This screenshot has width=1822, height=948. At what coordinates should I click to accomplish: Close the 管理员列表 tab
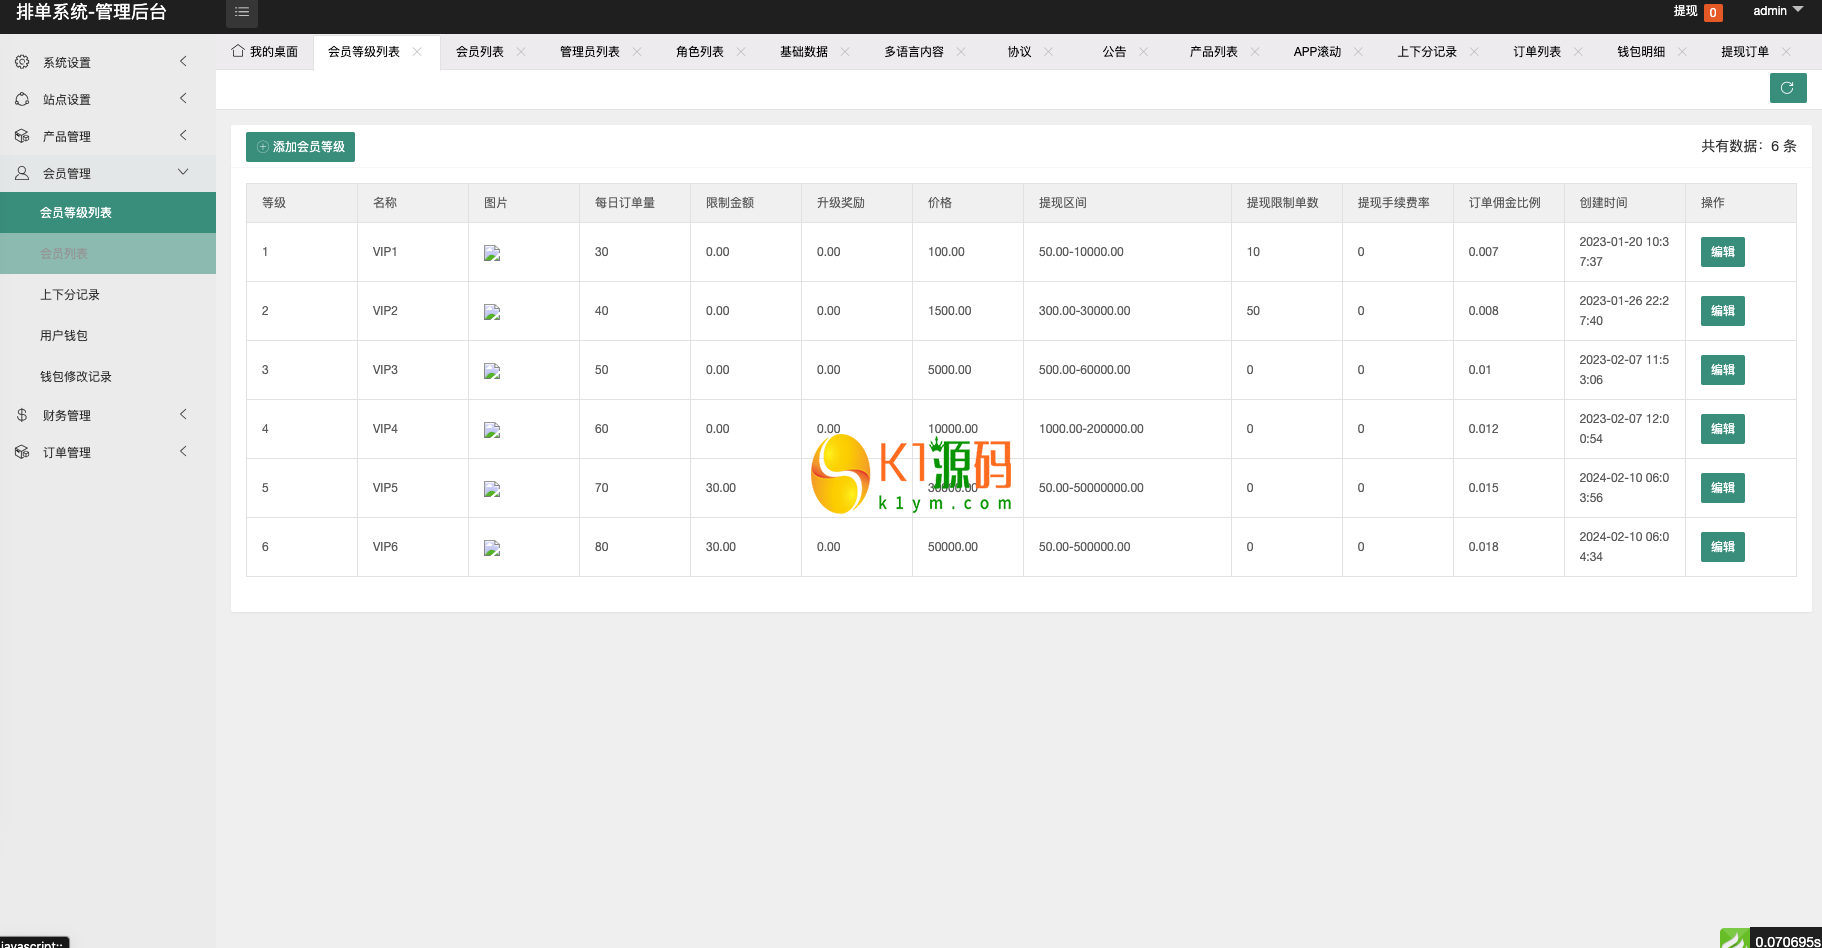(637, 52)
